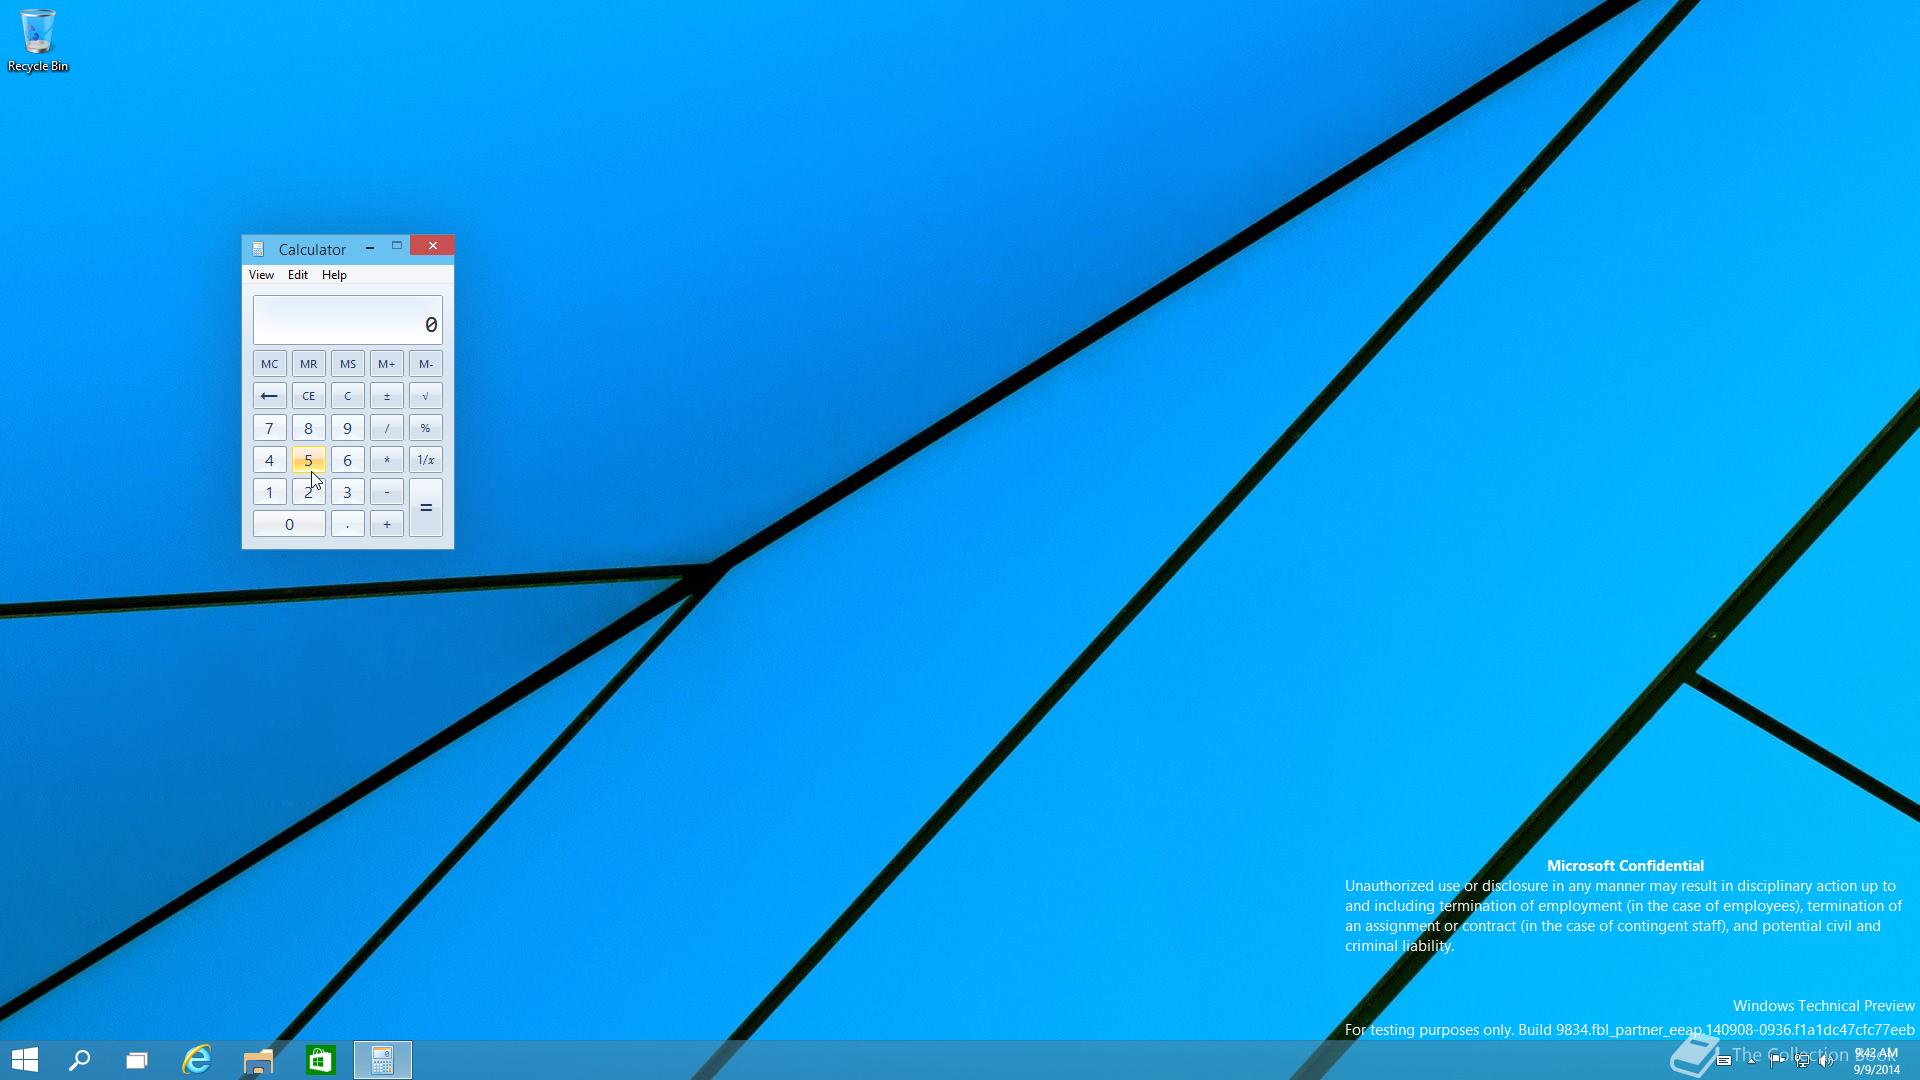1920x1080 pixels.
Task: Click the plus (+) button
Action: pyautogui.click(x=386, y=524)
